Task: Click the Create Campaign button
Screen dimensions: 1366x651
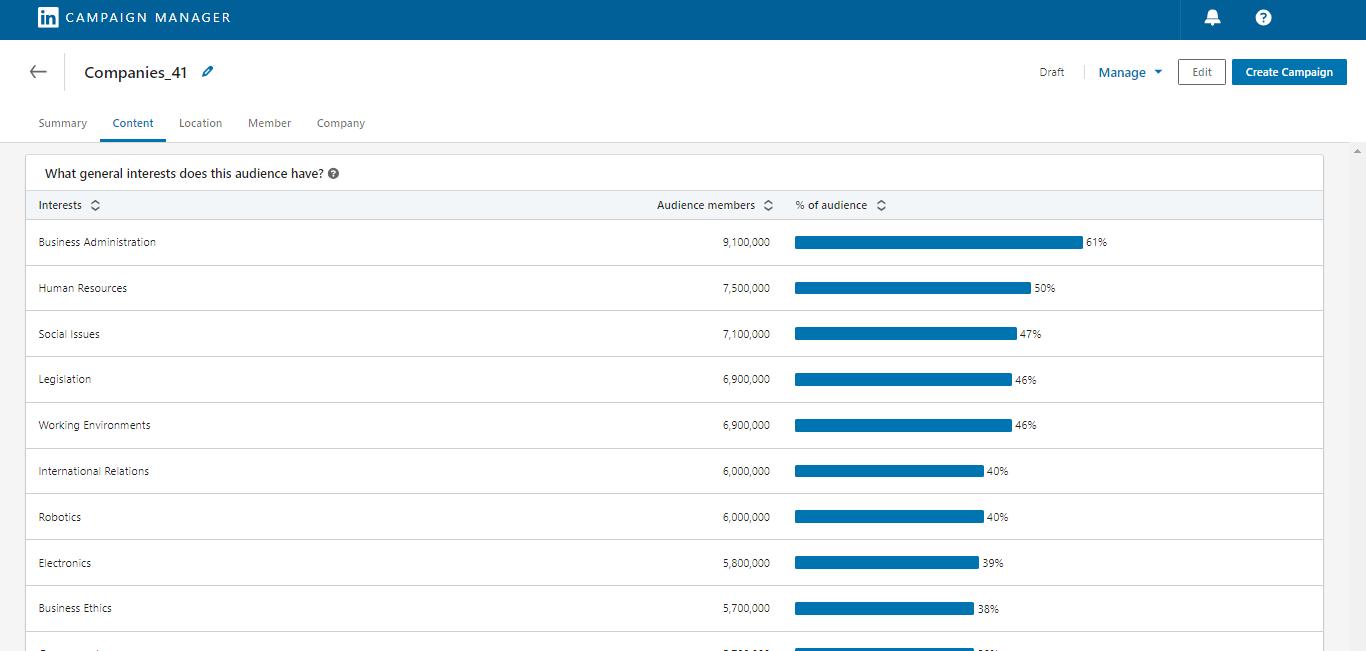Action: coord(1289,72)
